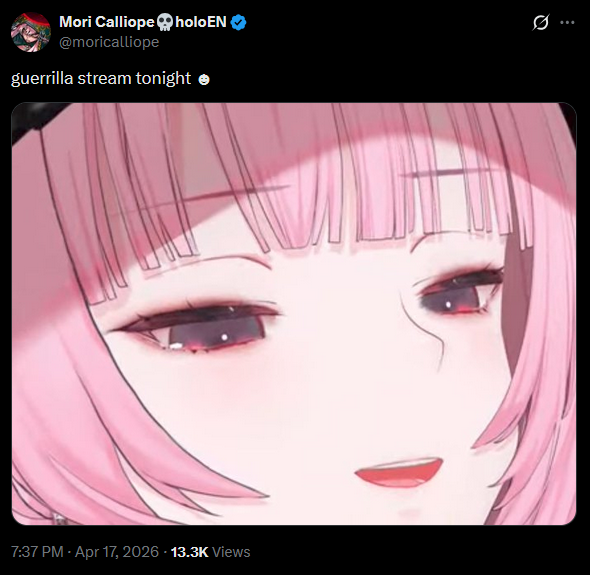Click the character's larger eye on the left

tap(198, 327)
